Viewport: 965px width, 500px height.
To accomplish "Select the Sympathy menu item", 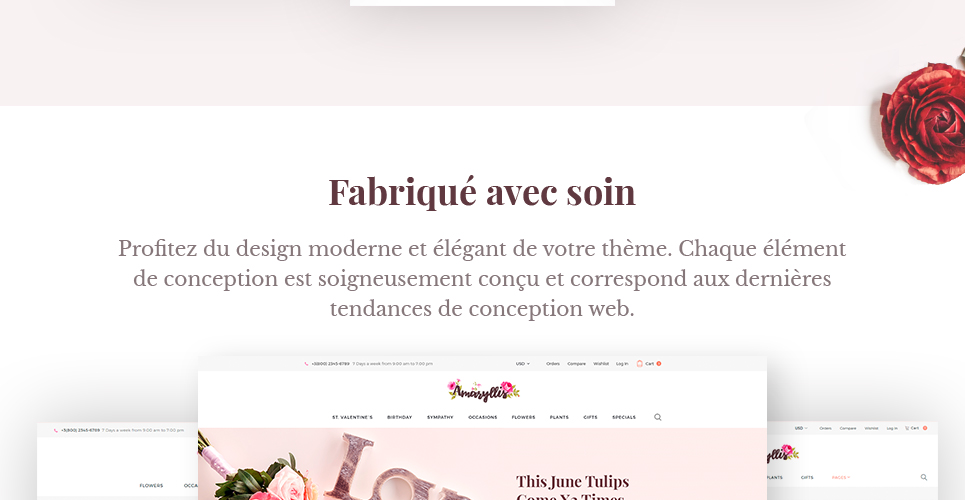I will pos(440,417).
